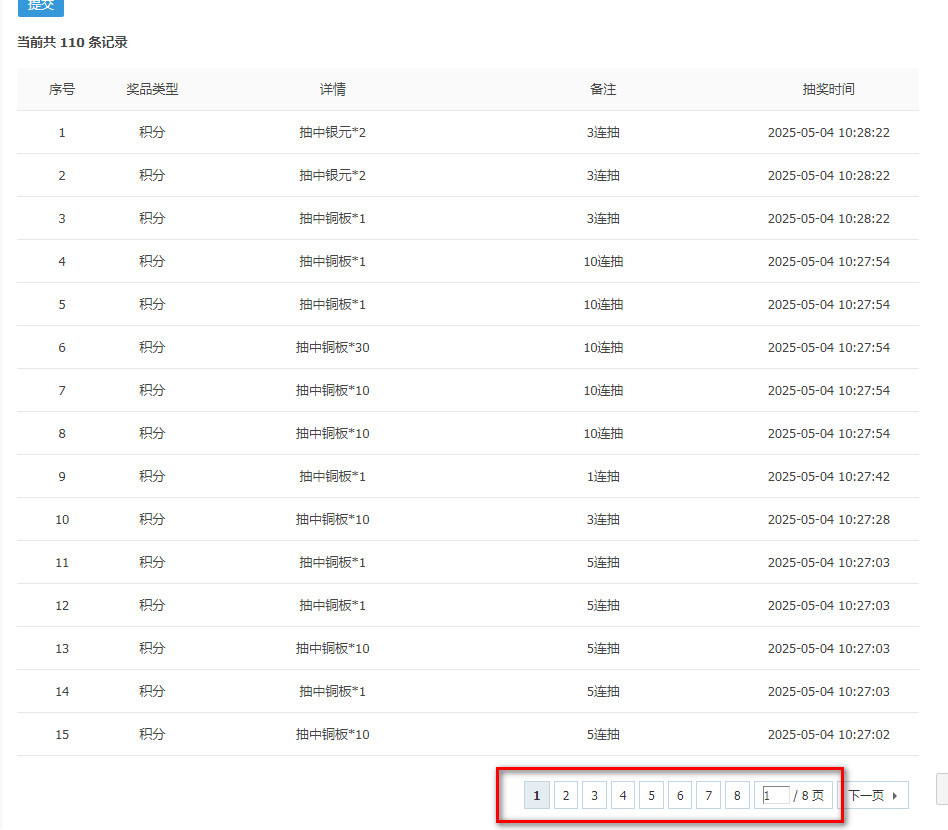
Task: Click 下一页 next page button
Action: click(x=873, y=795)
